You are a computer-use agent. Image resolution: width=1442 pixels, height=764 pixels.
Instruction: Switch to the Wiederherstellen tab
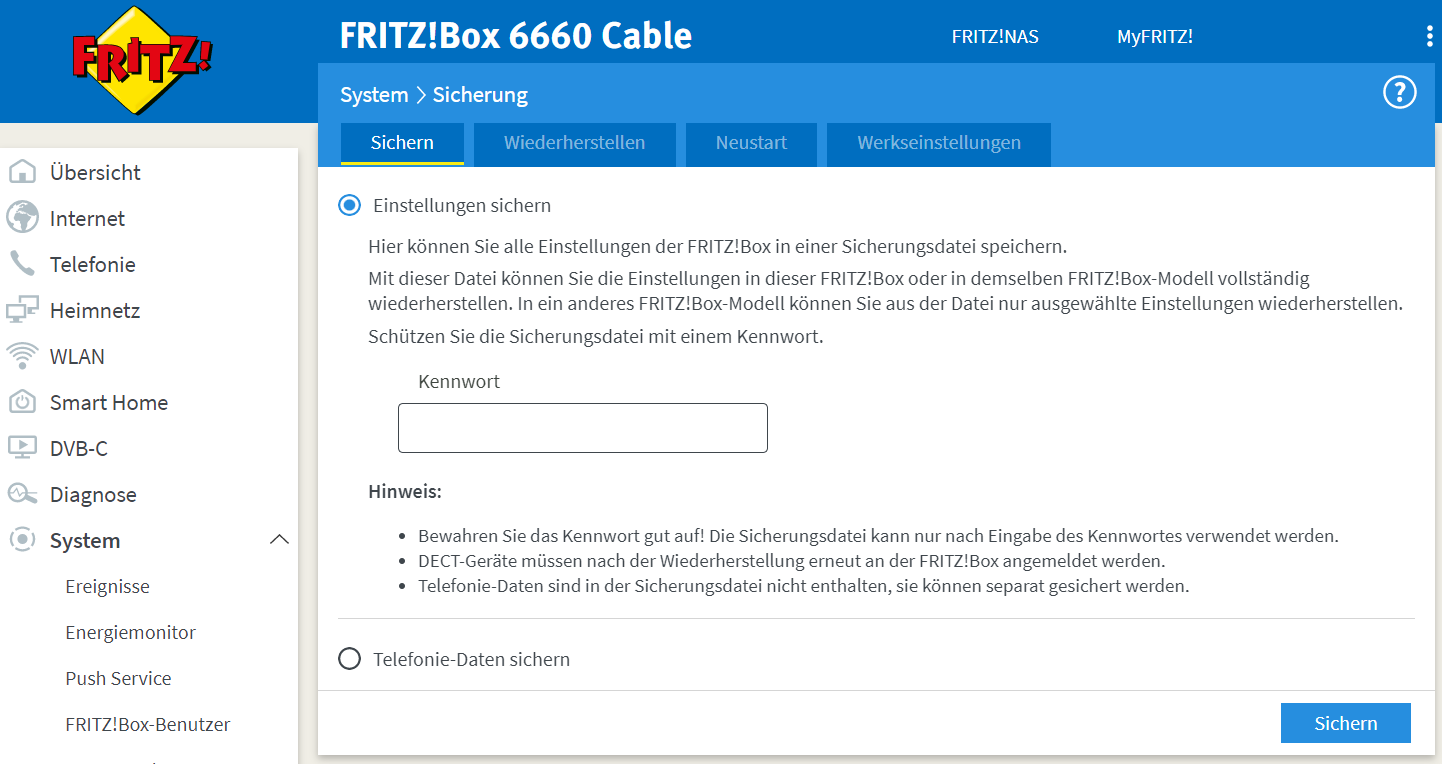pos(575,143)
